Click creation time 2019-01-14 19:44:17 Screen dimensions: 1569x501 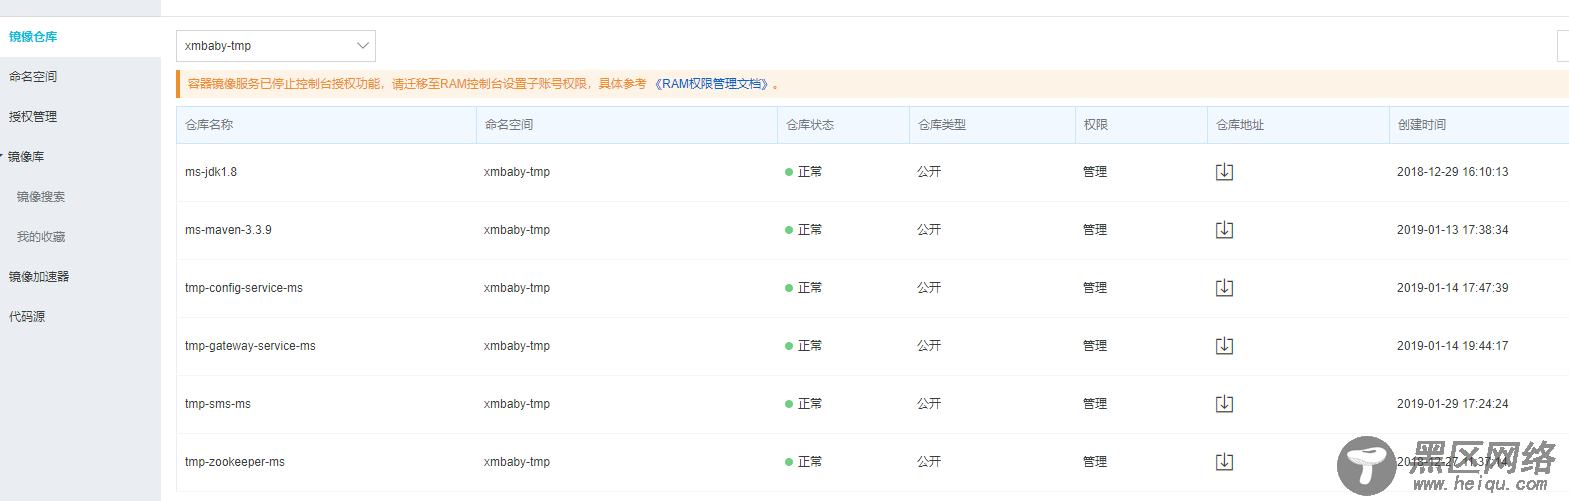(1453, 346)
